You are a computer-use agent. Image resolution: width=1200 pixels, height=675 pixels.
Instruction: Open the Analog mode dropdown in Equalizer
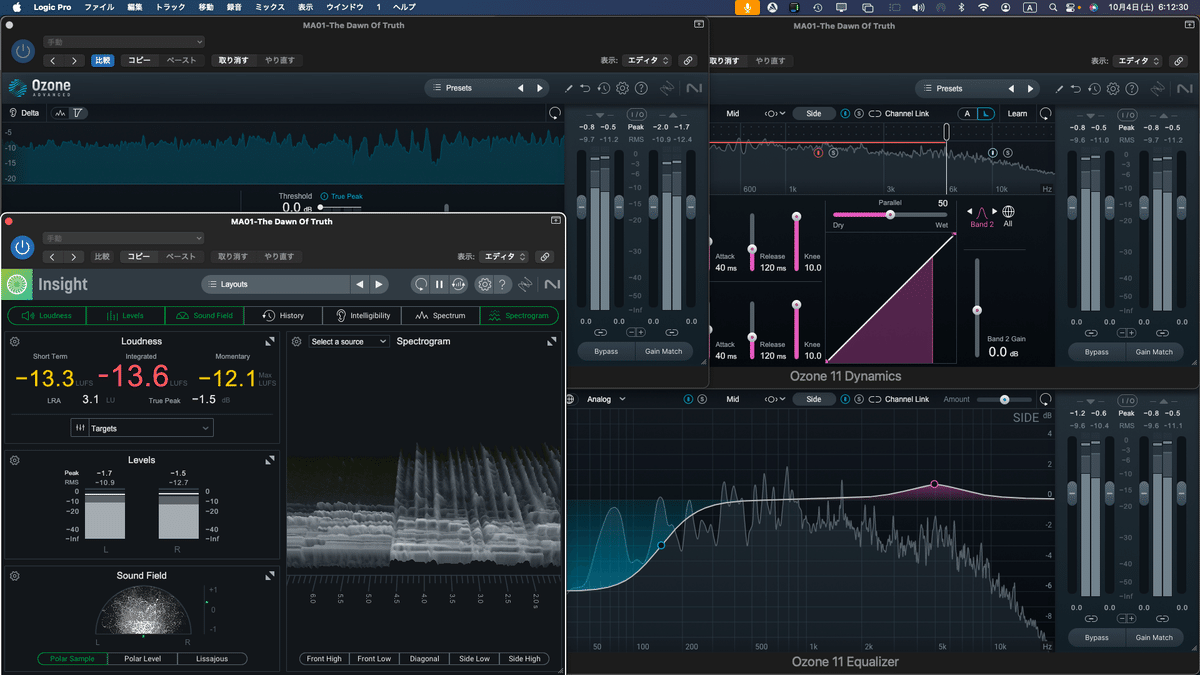coord(605,399)
